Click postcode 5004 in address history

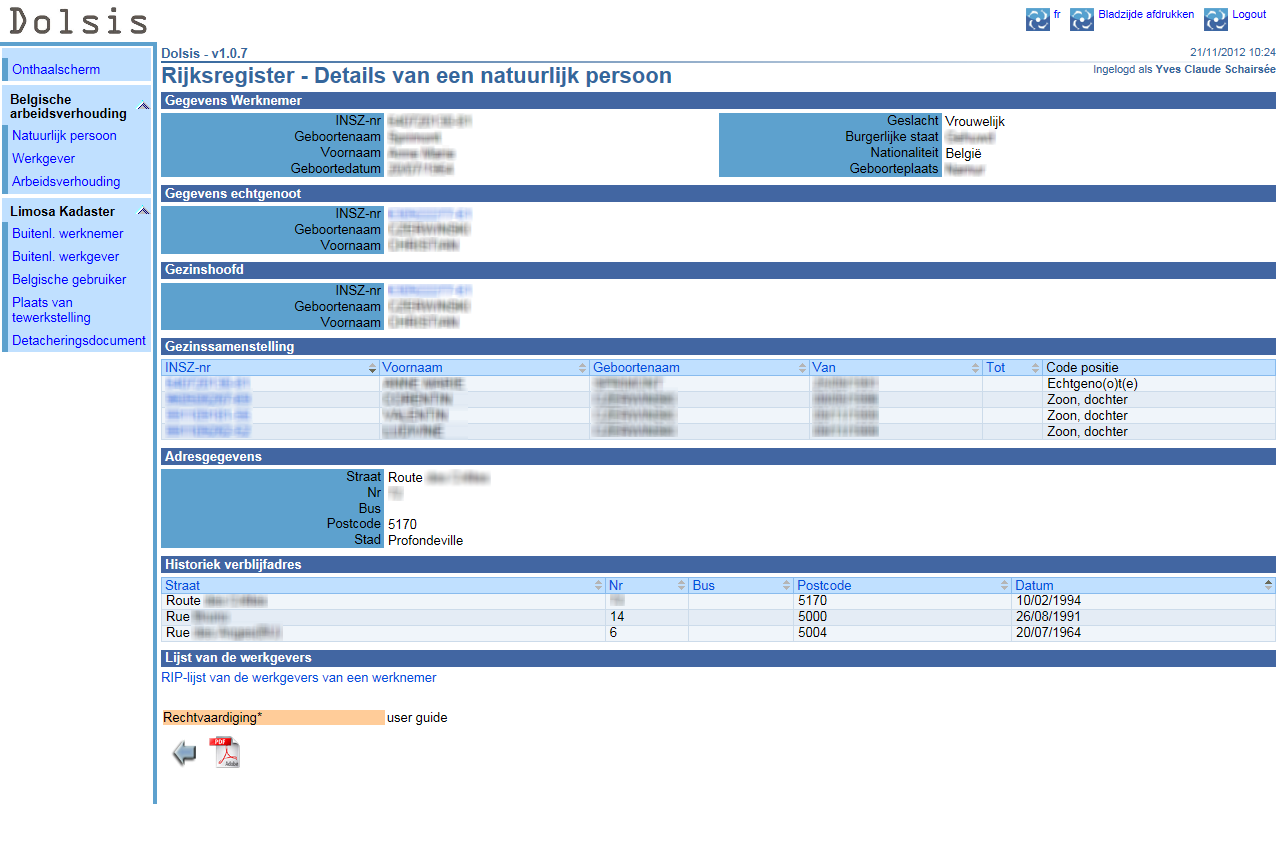click(x=812, y=633)
